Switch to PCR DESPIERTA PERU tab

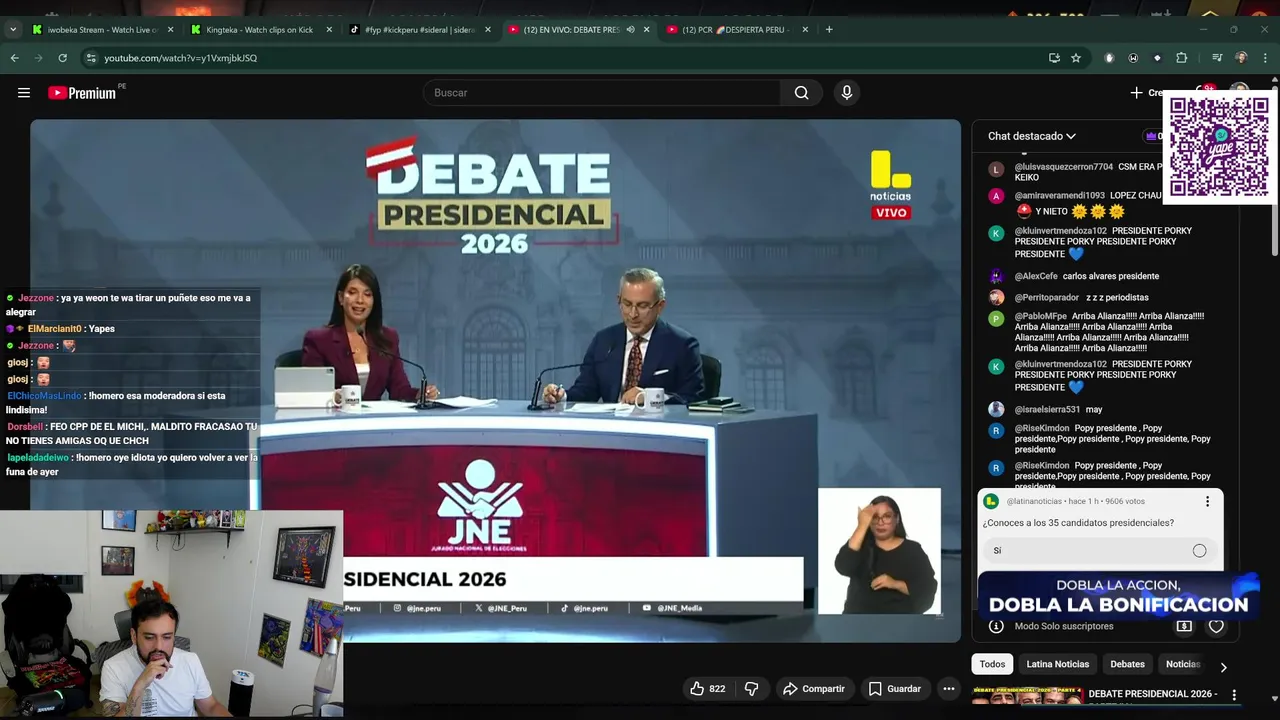point(735,29)
